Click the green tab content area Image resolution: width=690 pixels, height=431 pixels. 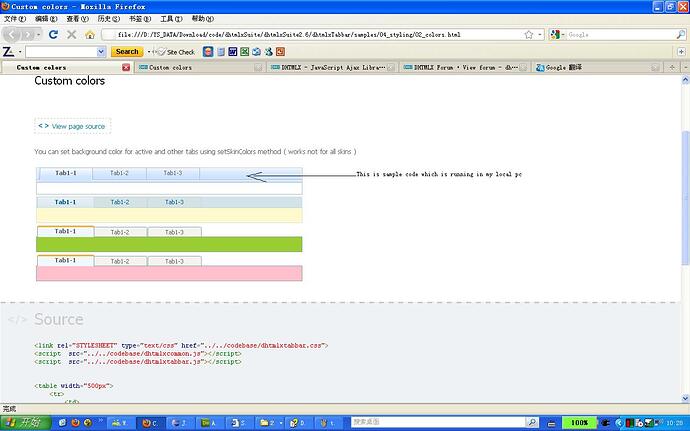169,244
